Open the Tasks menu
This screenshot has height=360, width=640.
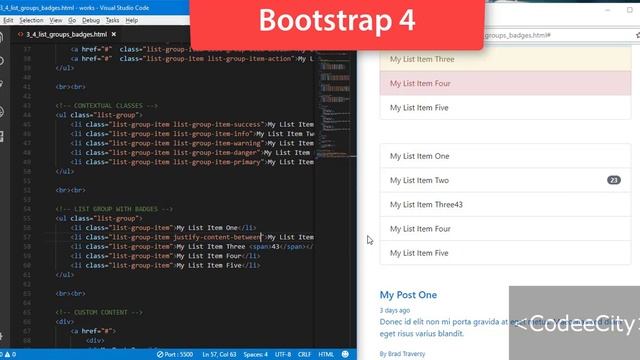[112, 20]
